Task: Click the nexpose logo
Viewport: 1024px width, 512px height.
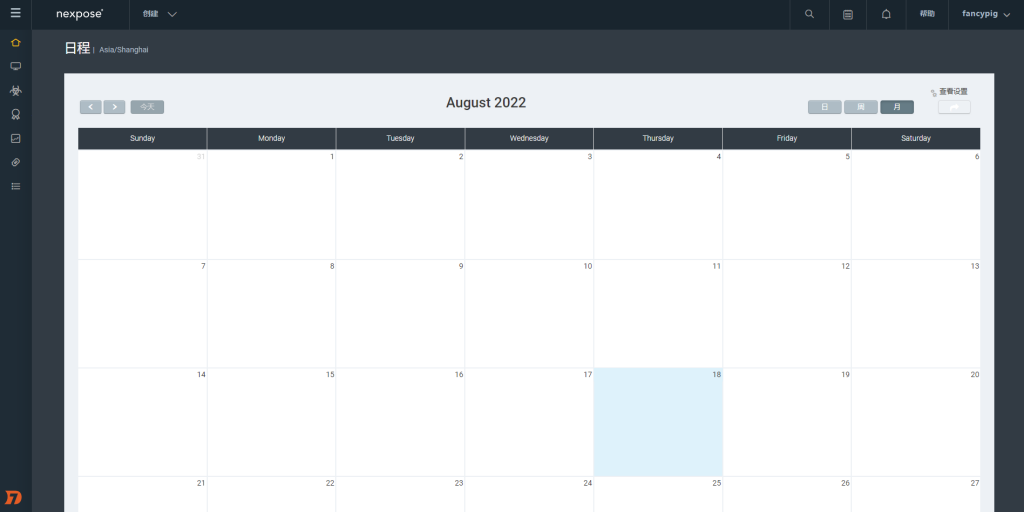Action: 80,14
